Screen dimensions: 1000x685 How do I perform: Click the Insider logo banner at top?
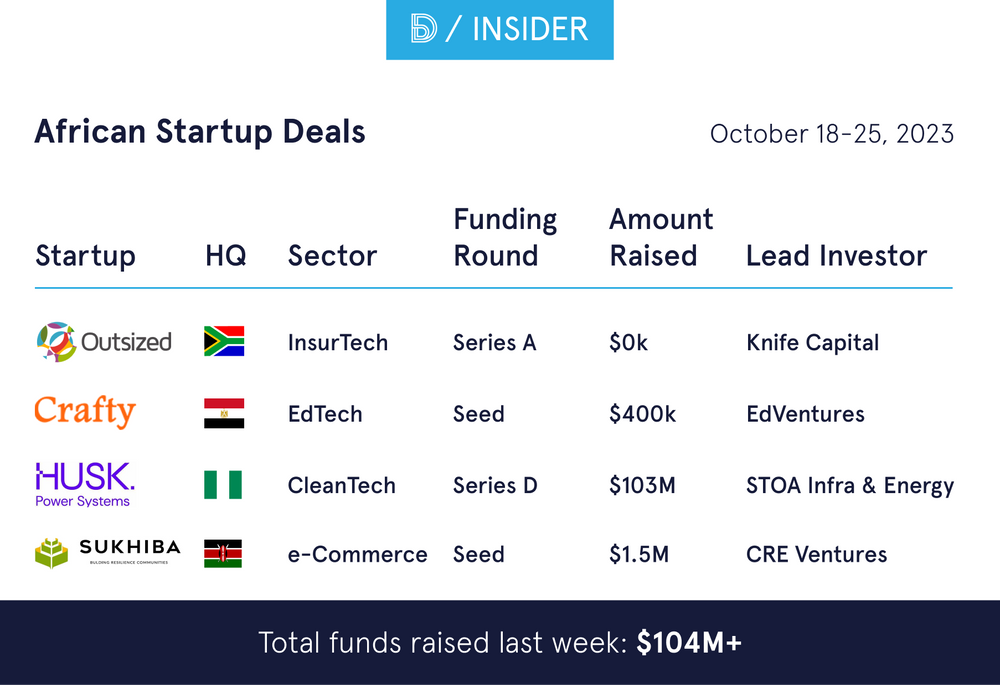(499, 30)
